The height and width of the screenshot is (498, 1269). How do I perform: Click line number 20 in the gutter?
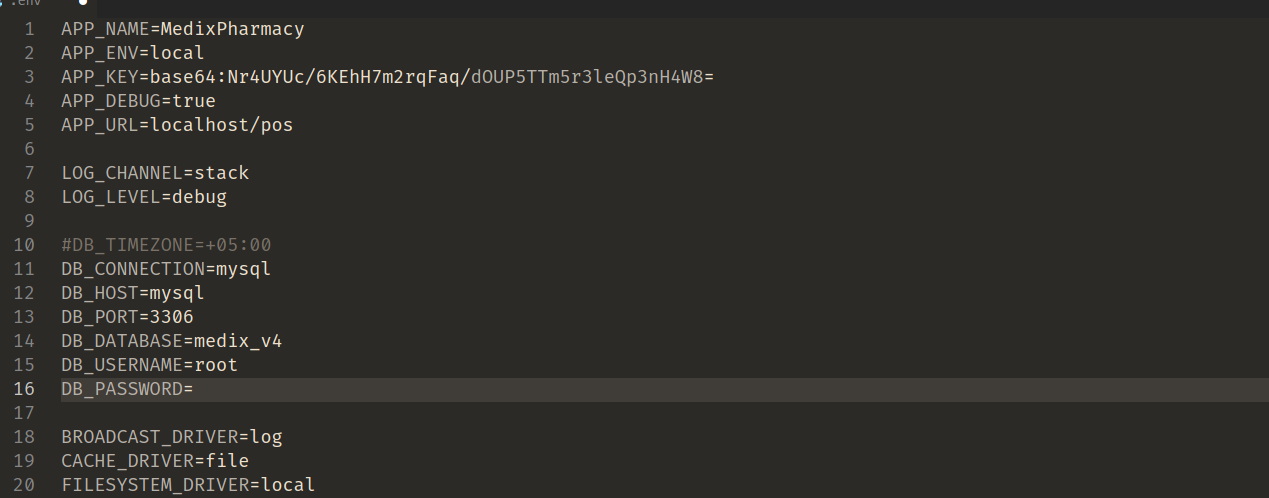click(24, 485)
